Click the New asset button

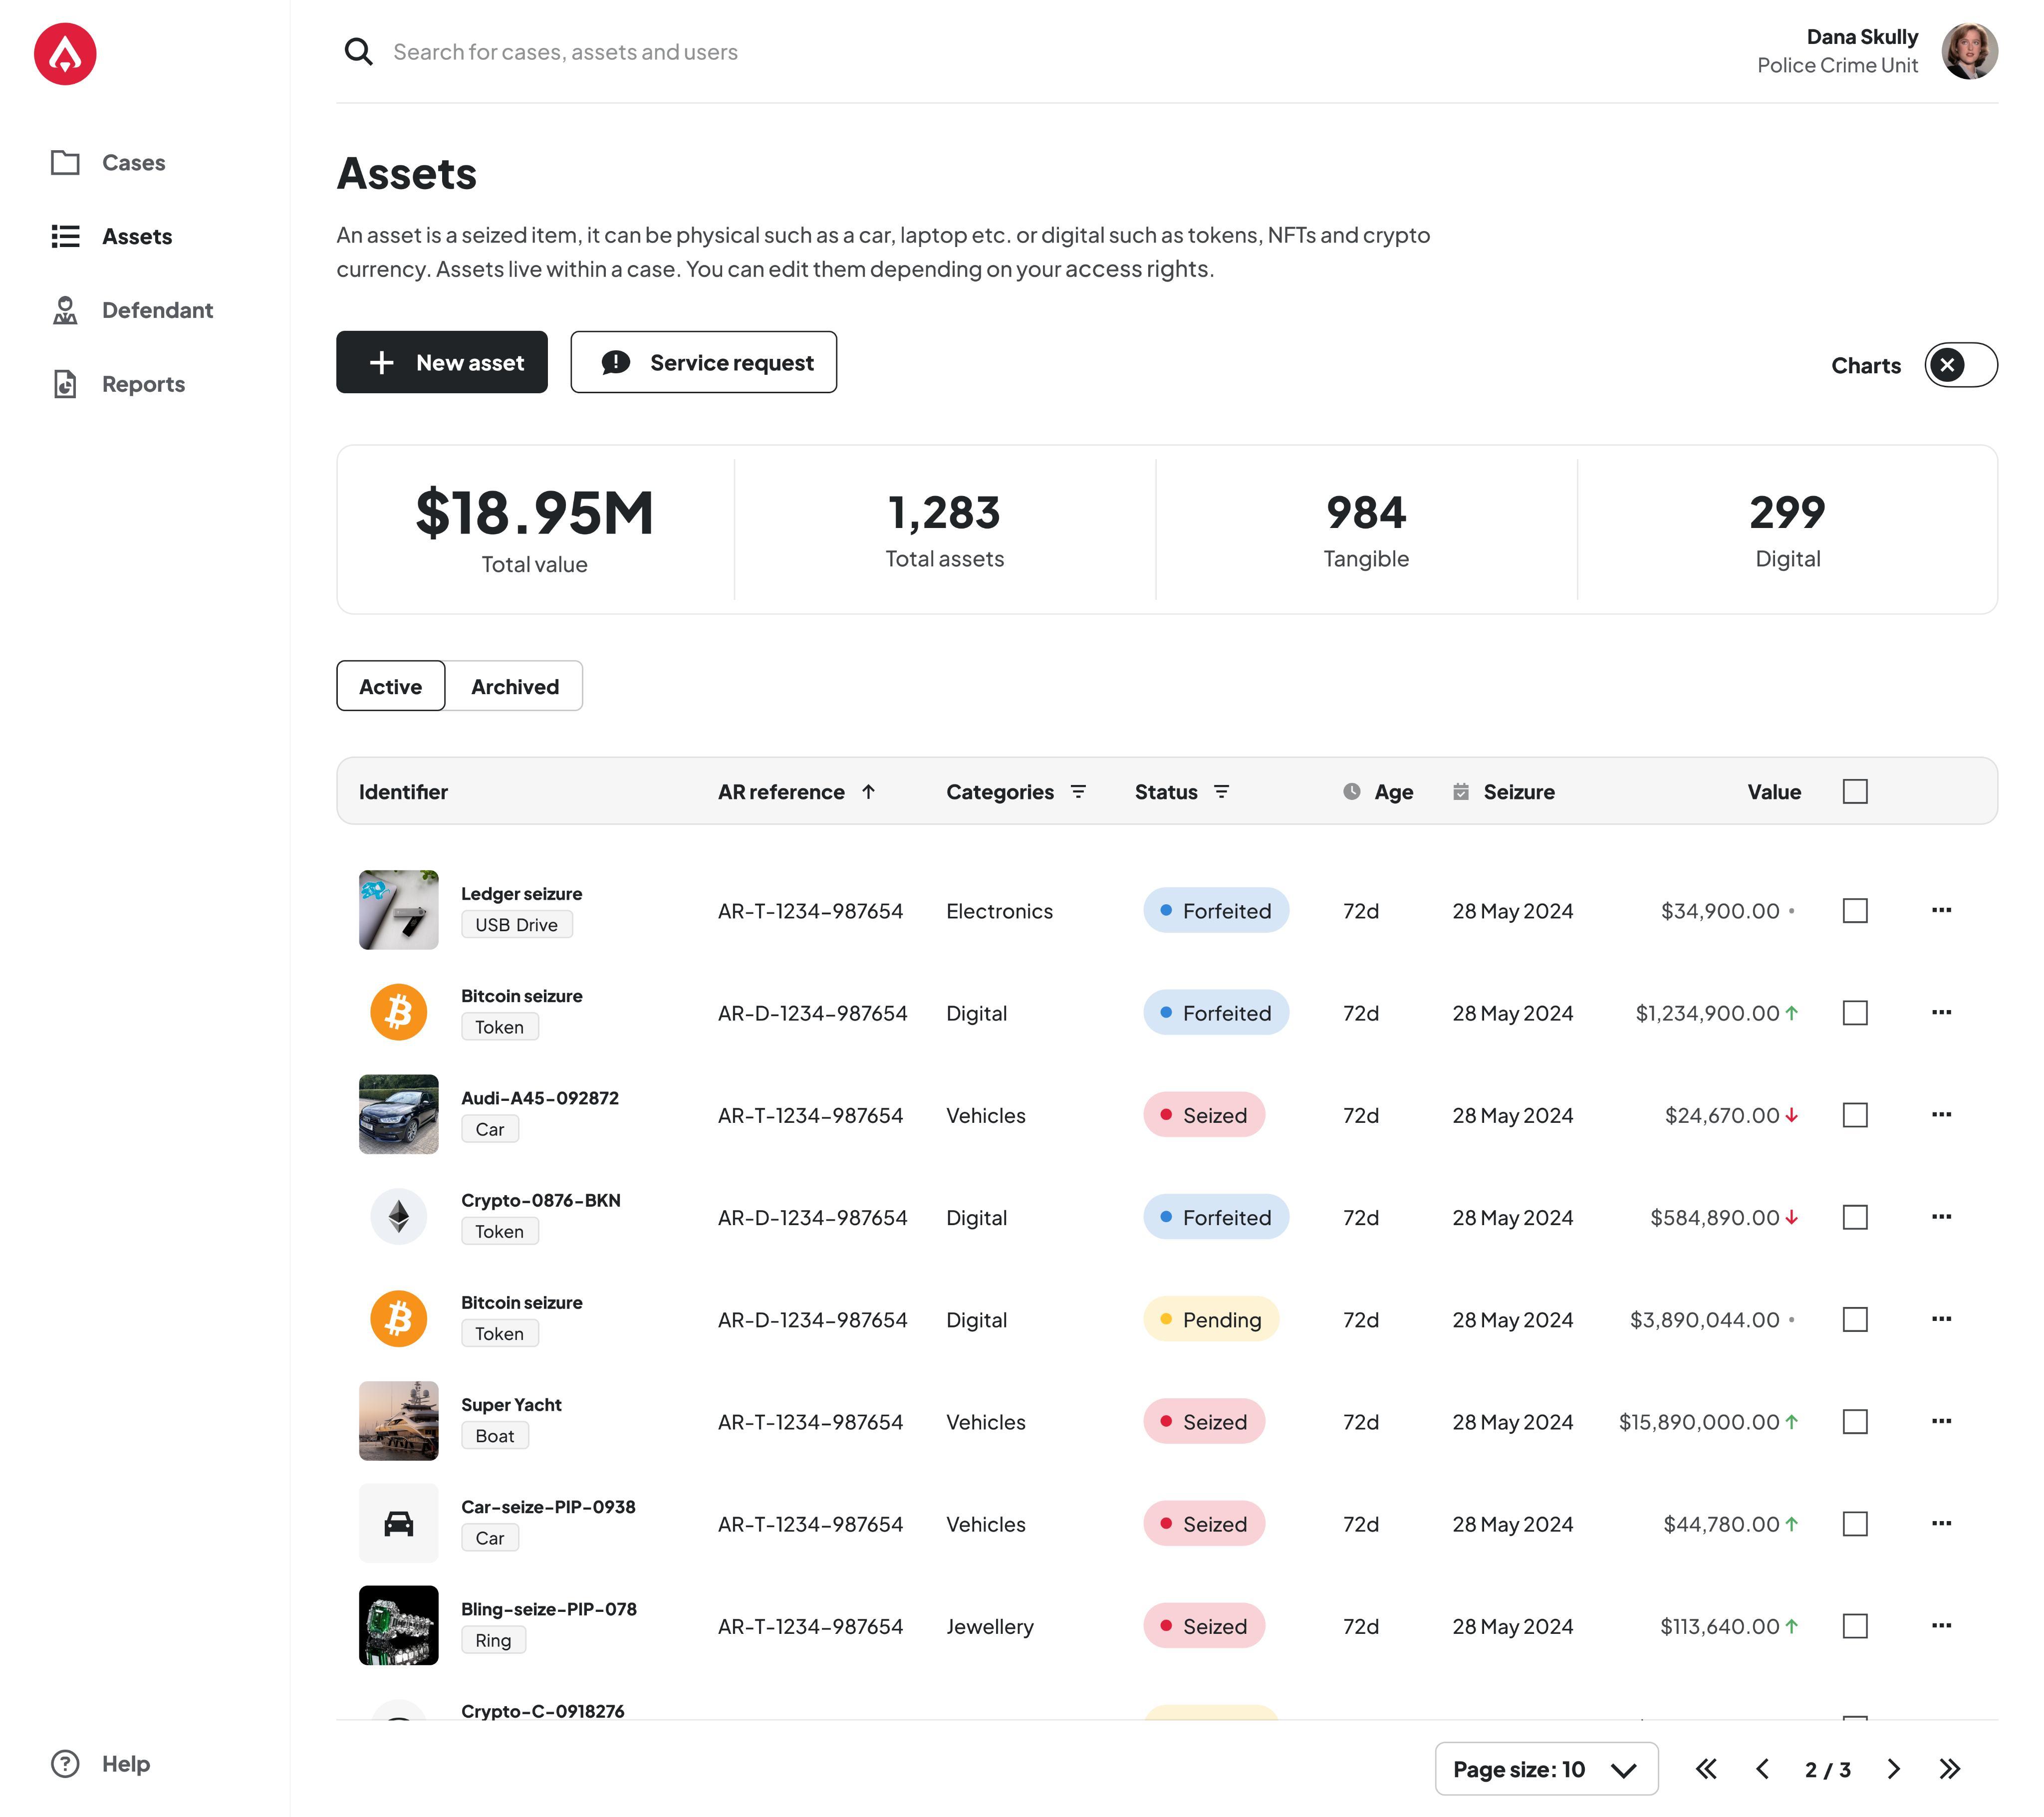[442, 363]
